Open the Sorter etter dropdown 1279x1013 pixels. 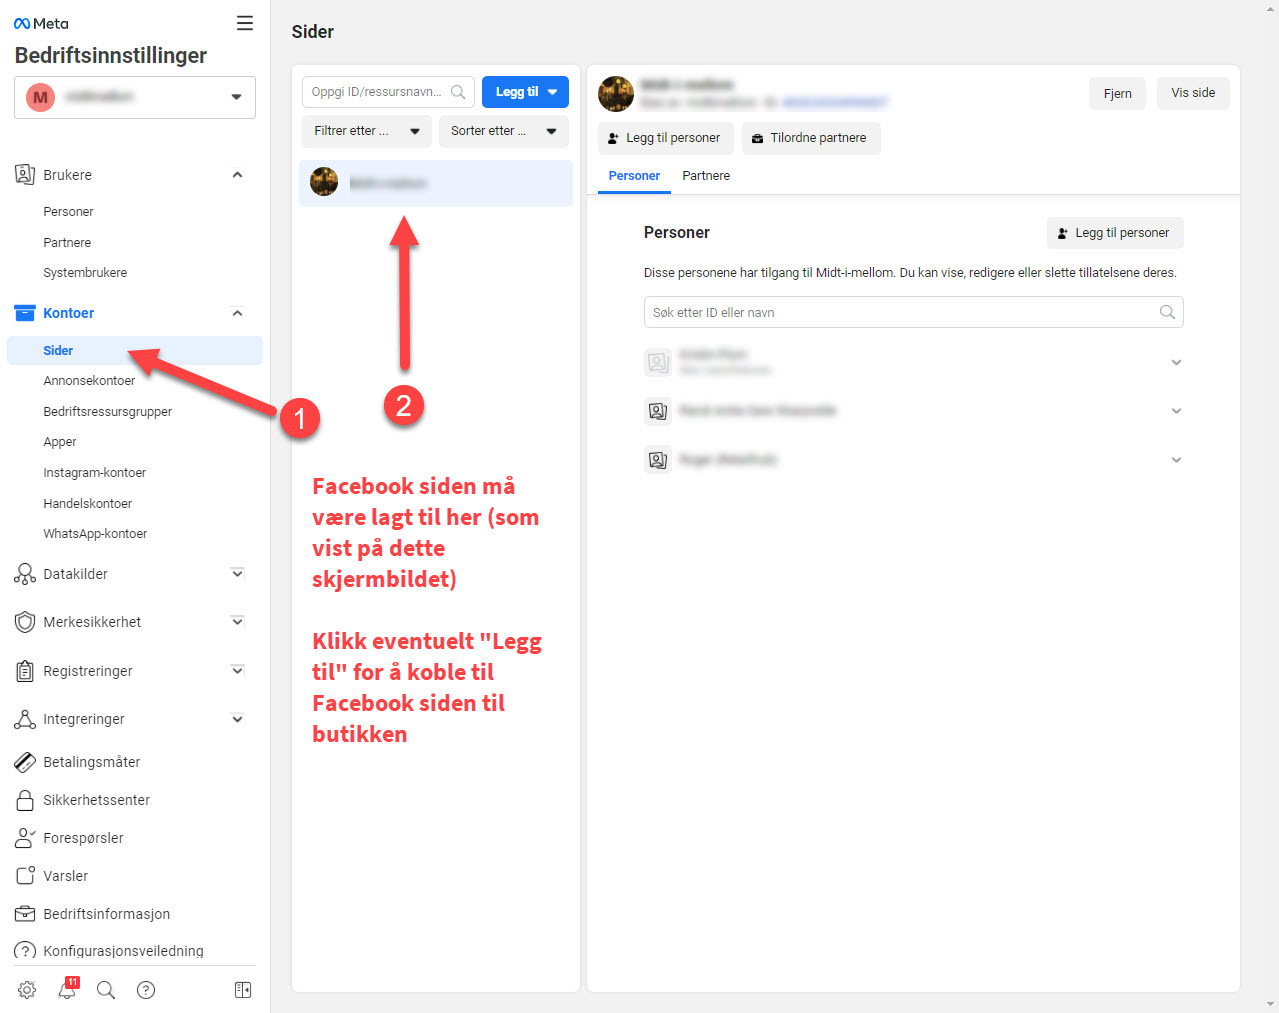(504, 131)
